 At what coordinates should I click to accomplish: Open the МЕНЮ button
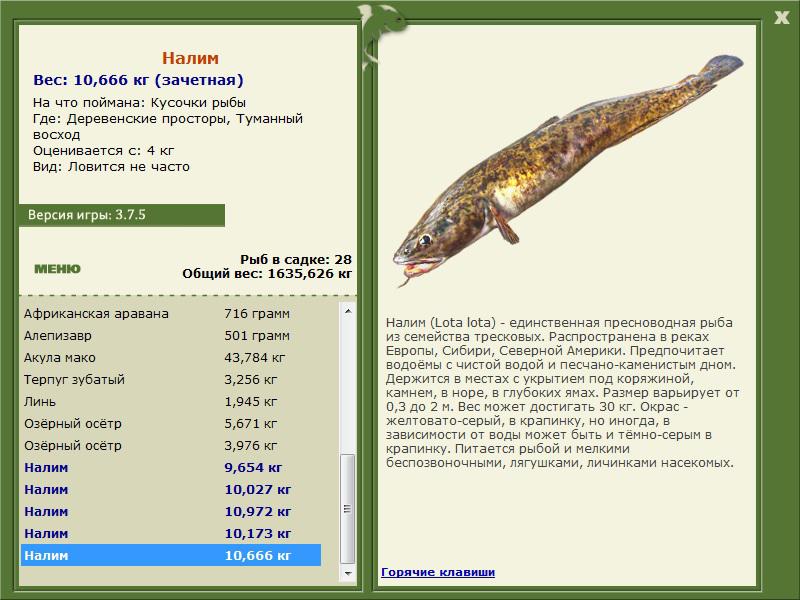tap(57, 269)
